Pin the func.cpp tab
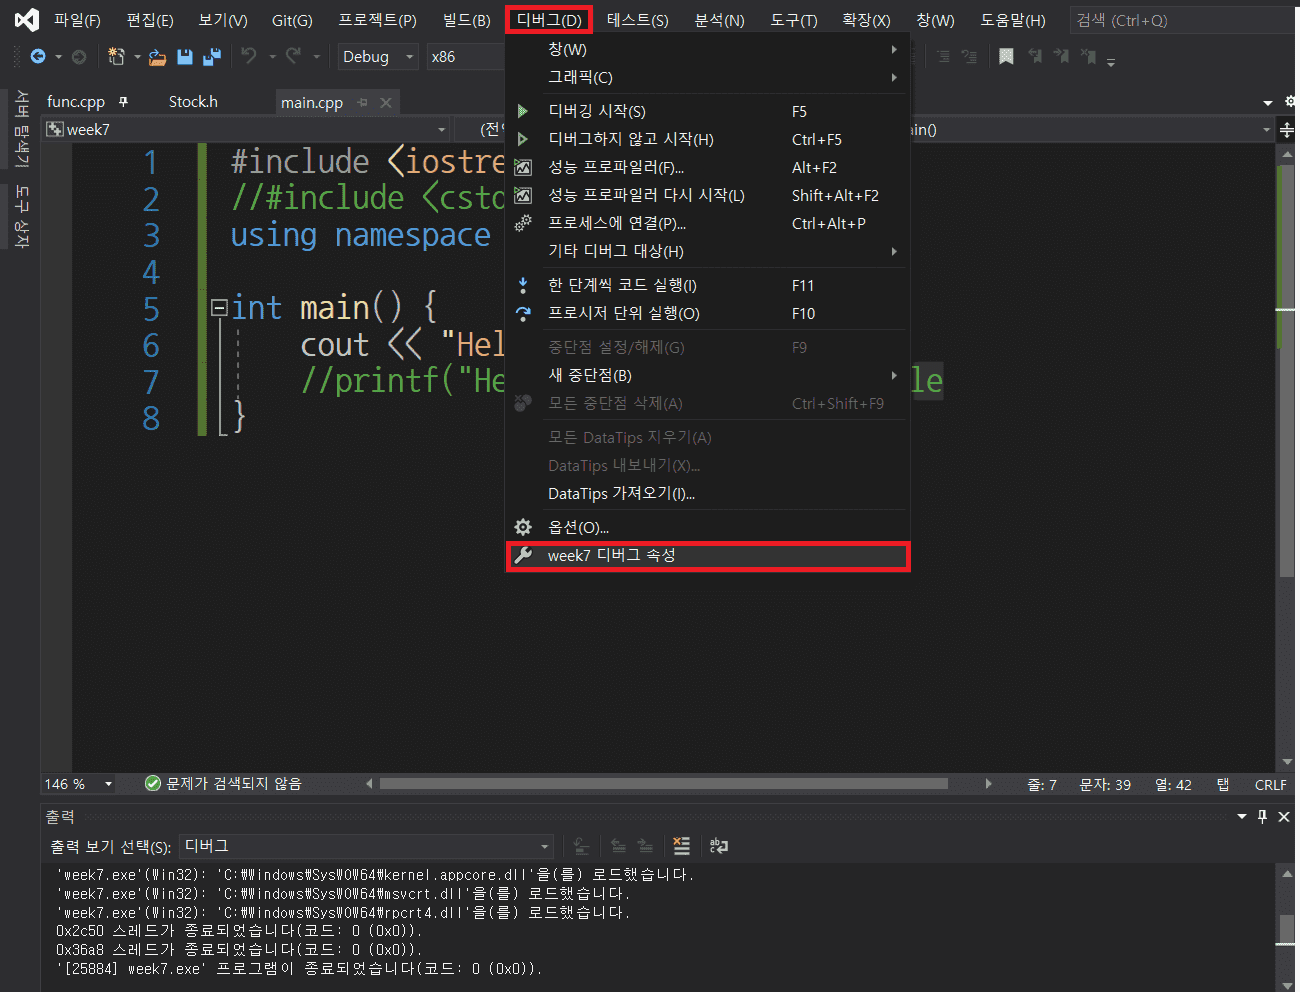1300x992 pixels. click(123, 102)
